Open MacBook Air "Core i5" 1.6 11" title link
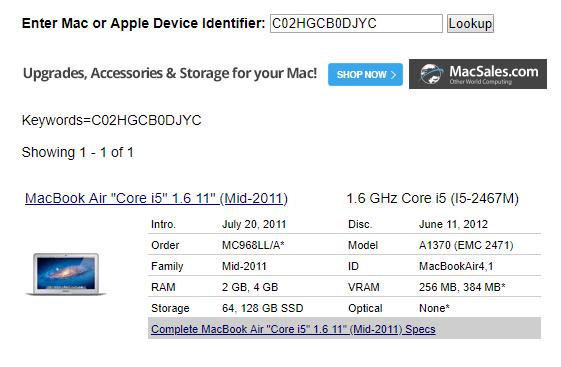The width and height of the screenshot is (561, 367). [x=156, y=198]
